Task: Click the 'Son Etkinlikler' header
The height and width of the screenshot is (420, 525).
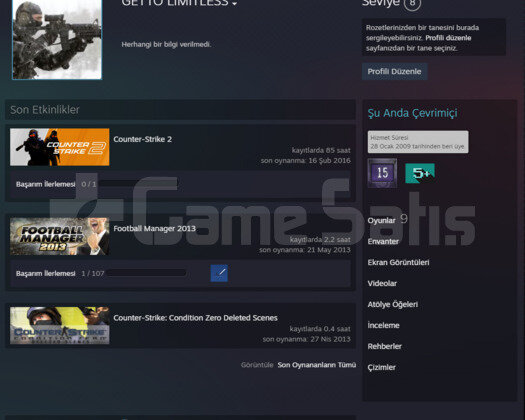Action: point(45,110)
